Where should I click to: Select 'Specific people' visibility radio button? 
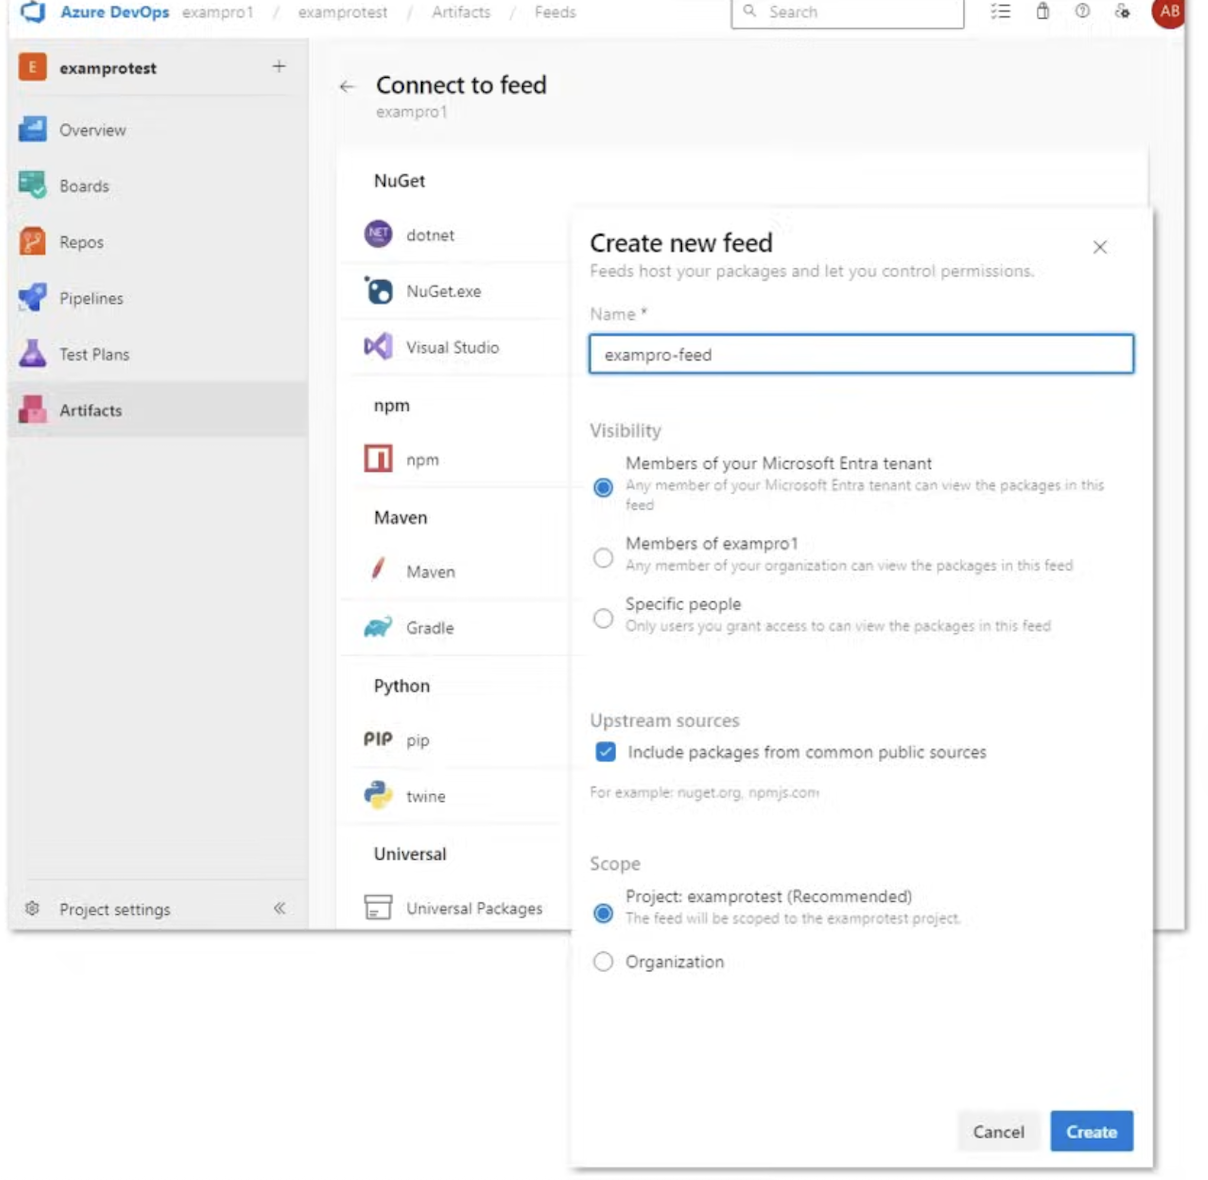click(603, 618)
